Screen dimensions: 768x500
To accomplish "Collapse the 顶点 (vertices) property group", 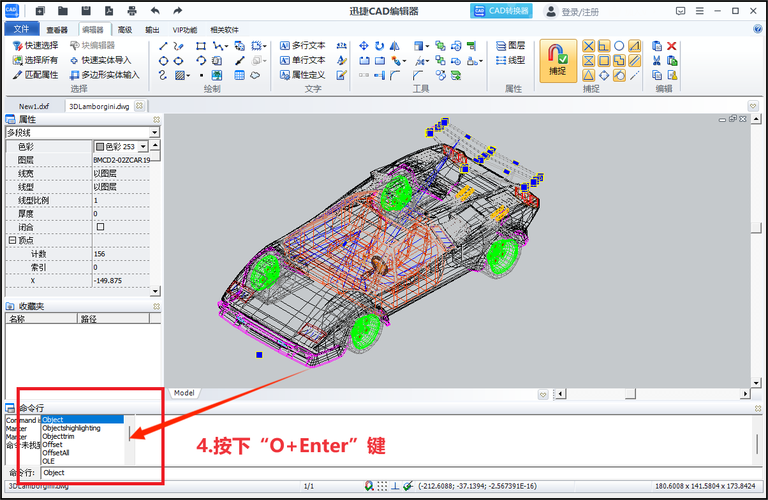I will [12, 241].
